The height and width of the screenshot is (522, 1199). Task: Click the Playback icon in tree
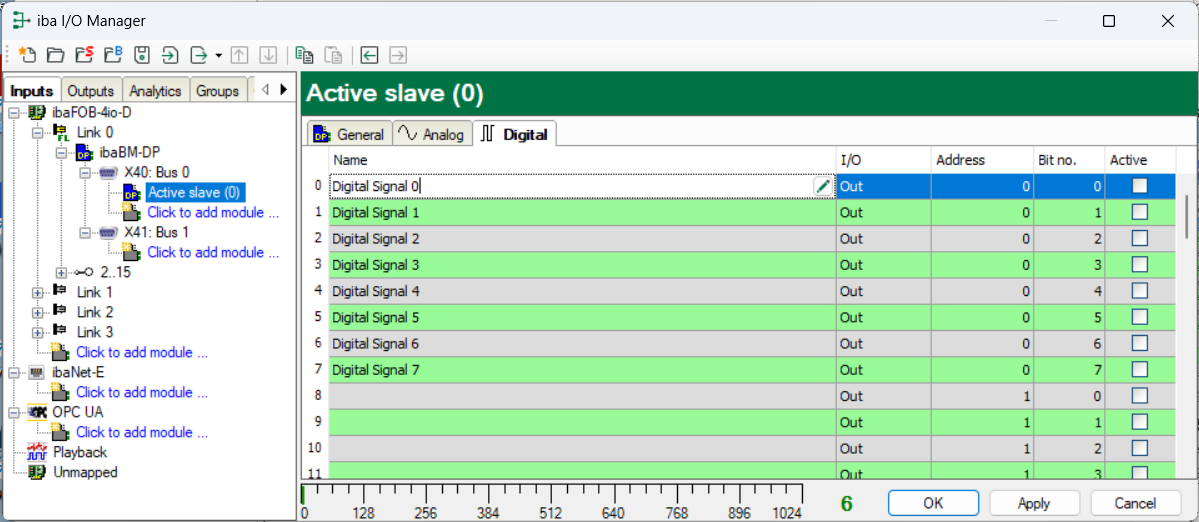pos(37,452)
